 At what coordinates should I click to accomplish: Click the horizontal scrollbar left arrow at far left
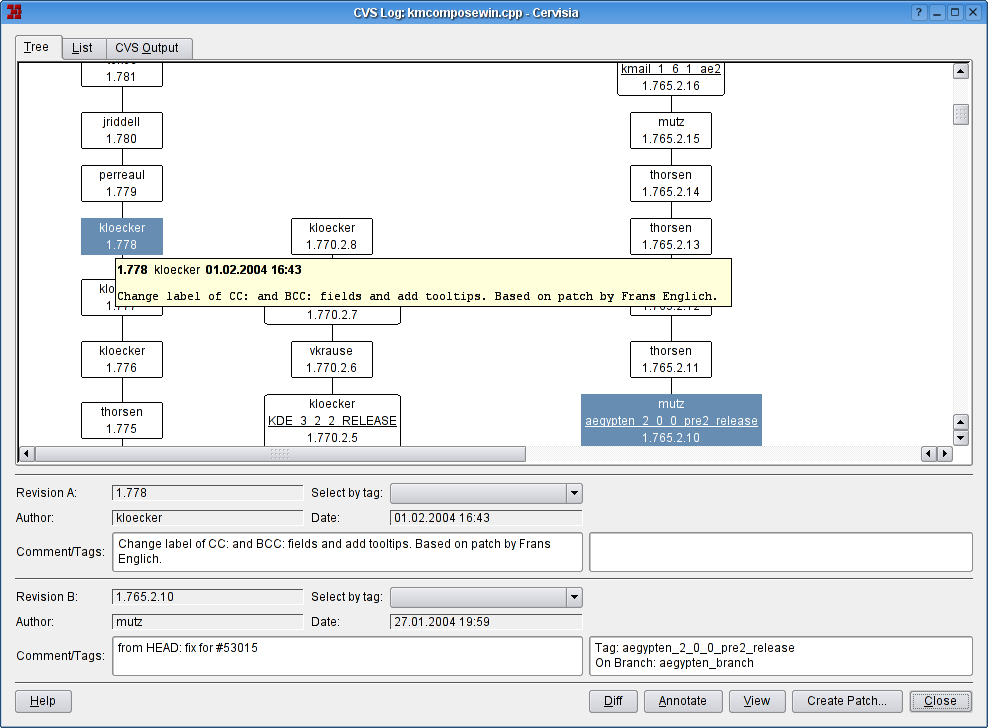pyautogui.click(x=26, y=453)
